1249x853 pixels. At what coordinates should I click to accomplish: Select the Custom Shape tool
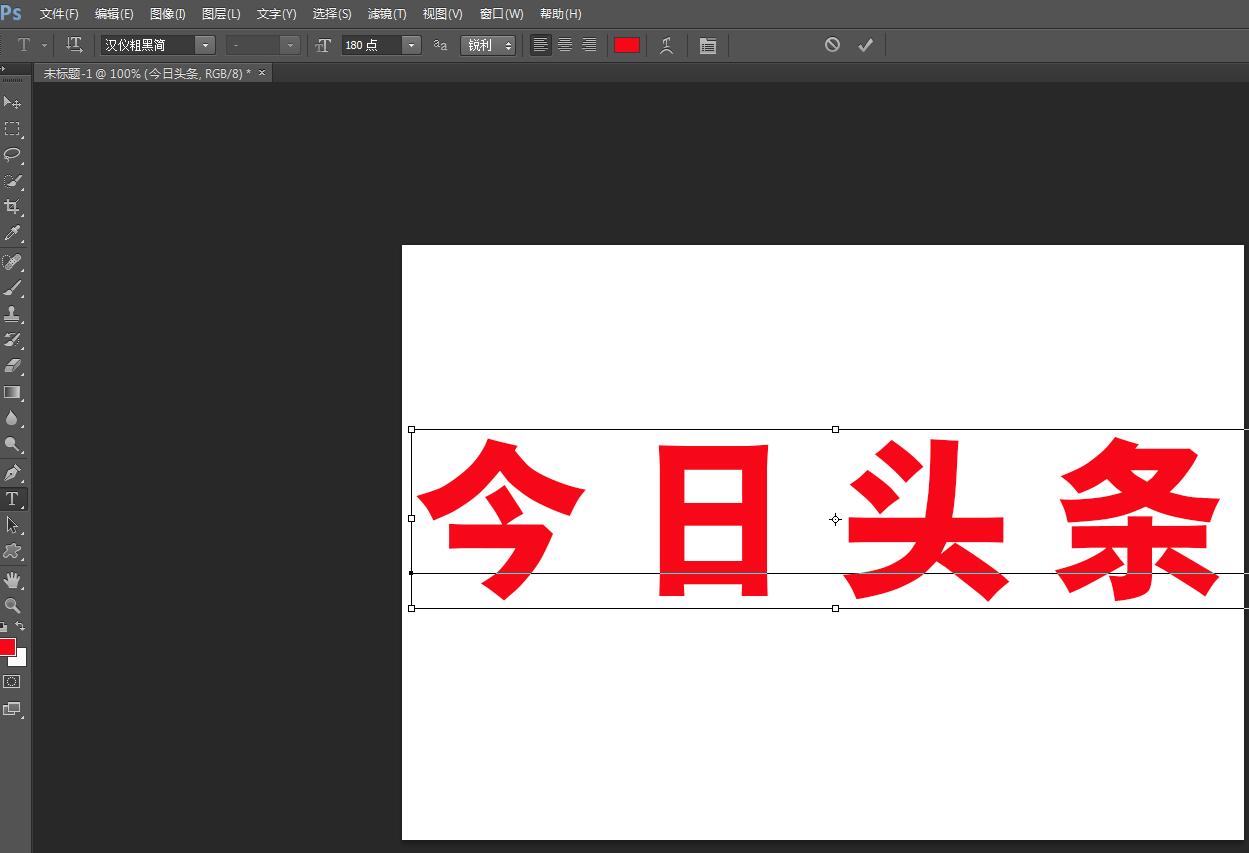12,551
